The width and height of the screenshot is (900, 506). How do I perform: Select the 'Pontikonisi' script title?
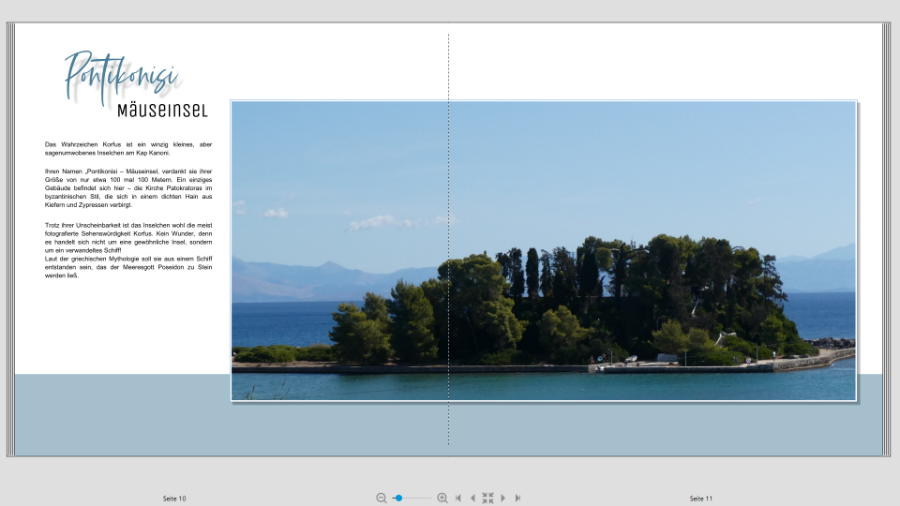click(x=120, y=76)
